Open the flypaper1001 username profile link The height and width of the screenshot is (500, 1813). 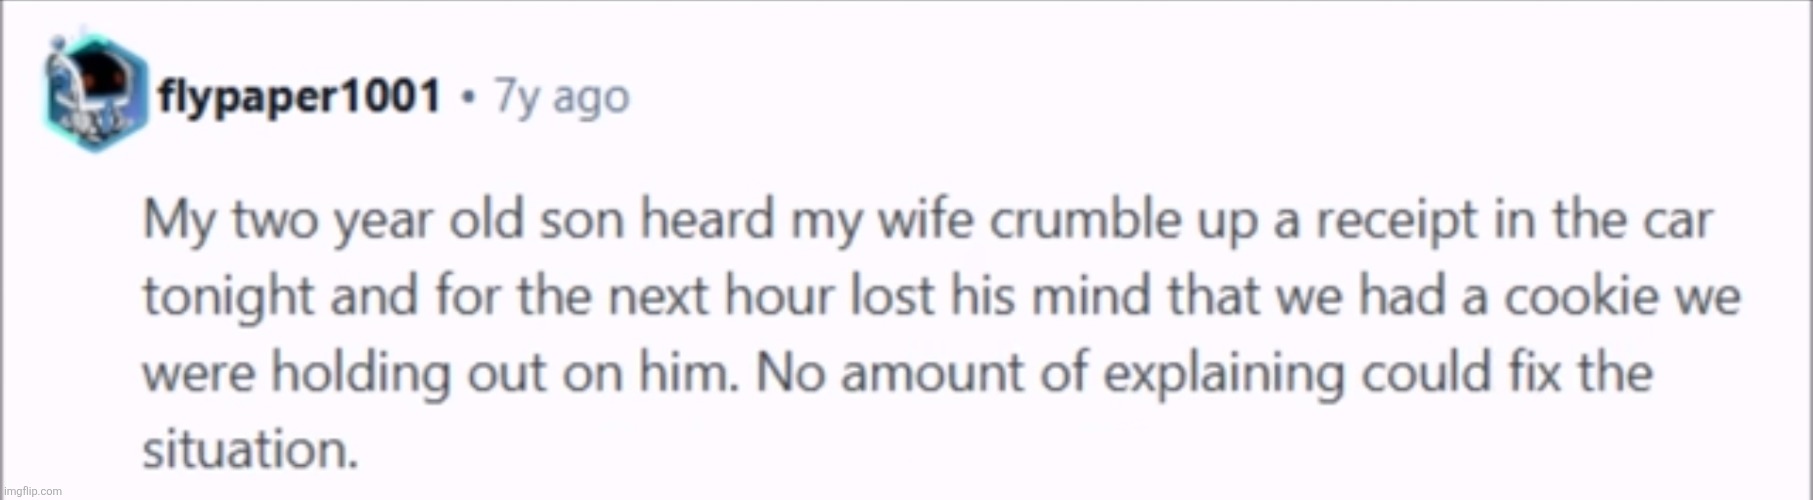[x=299, y=97]
